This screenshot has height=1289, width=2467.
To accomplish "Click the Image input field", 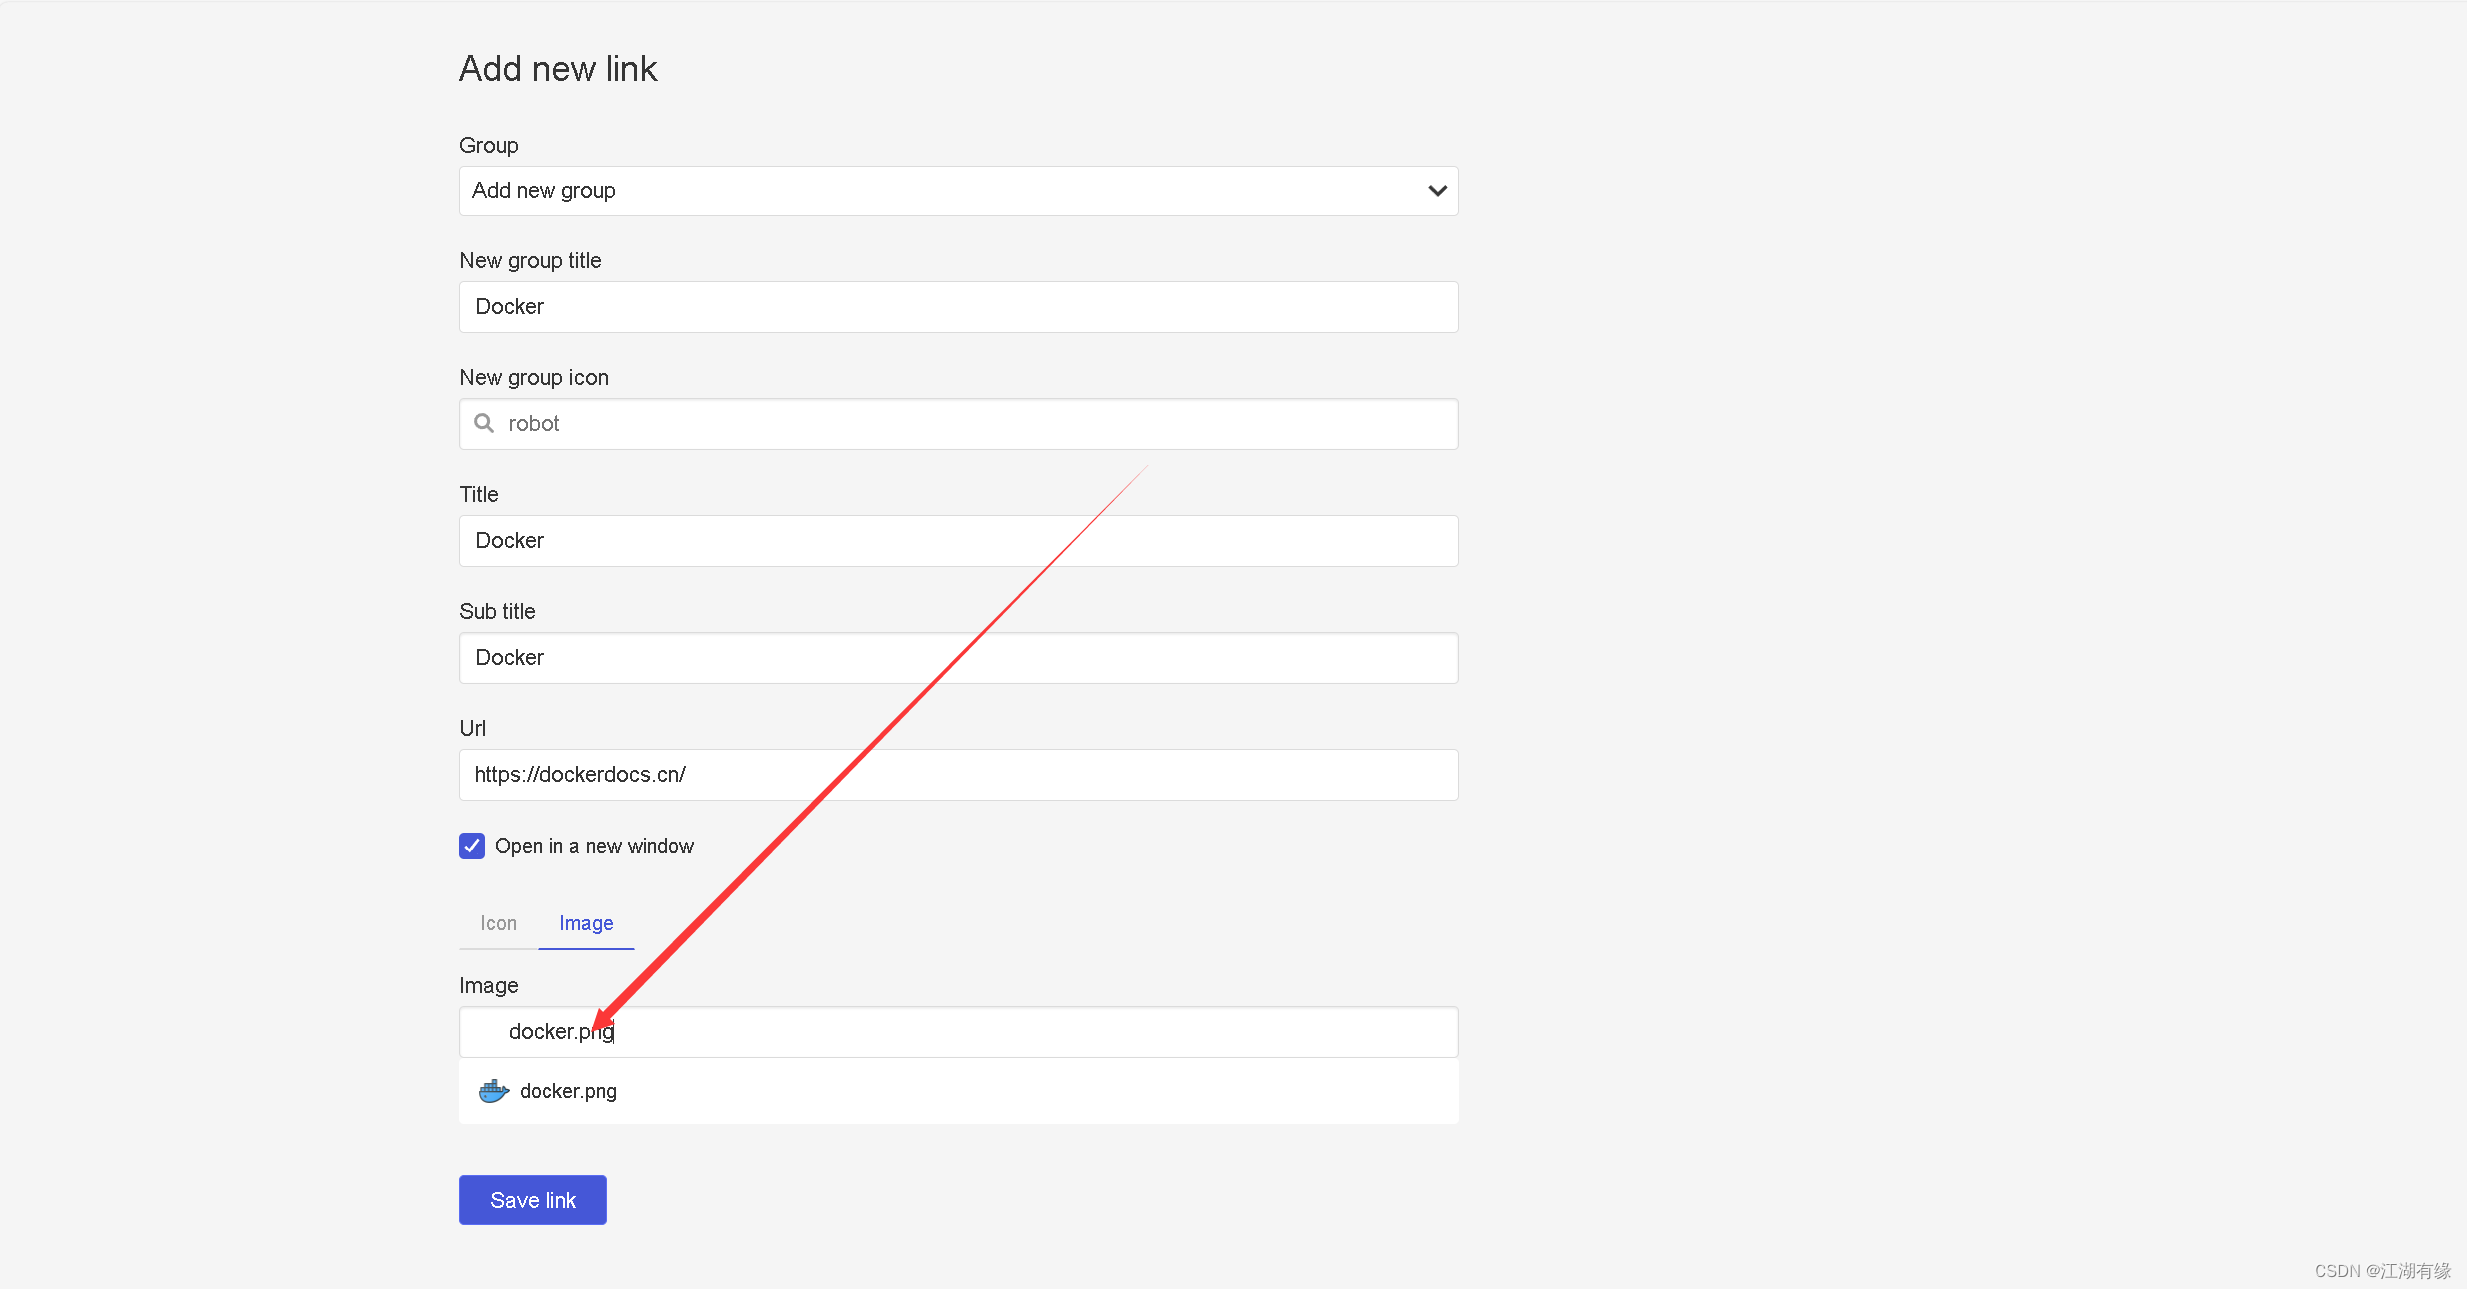I will tap(959, 1031).
